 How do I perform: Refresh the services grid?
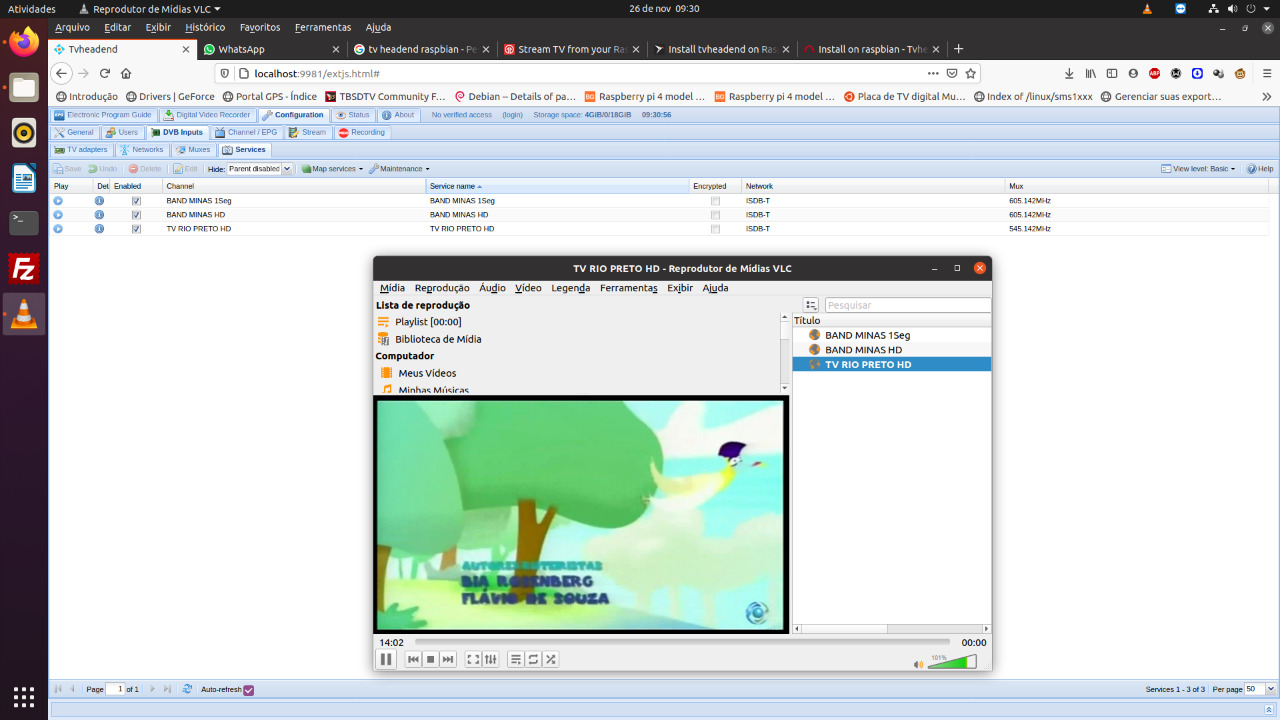click(x=186, y=689)
